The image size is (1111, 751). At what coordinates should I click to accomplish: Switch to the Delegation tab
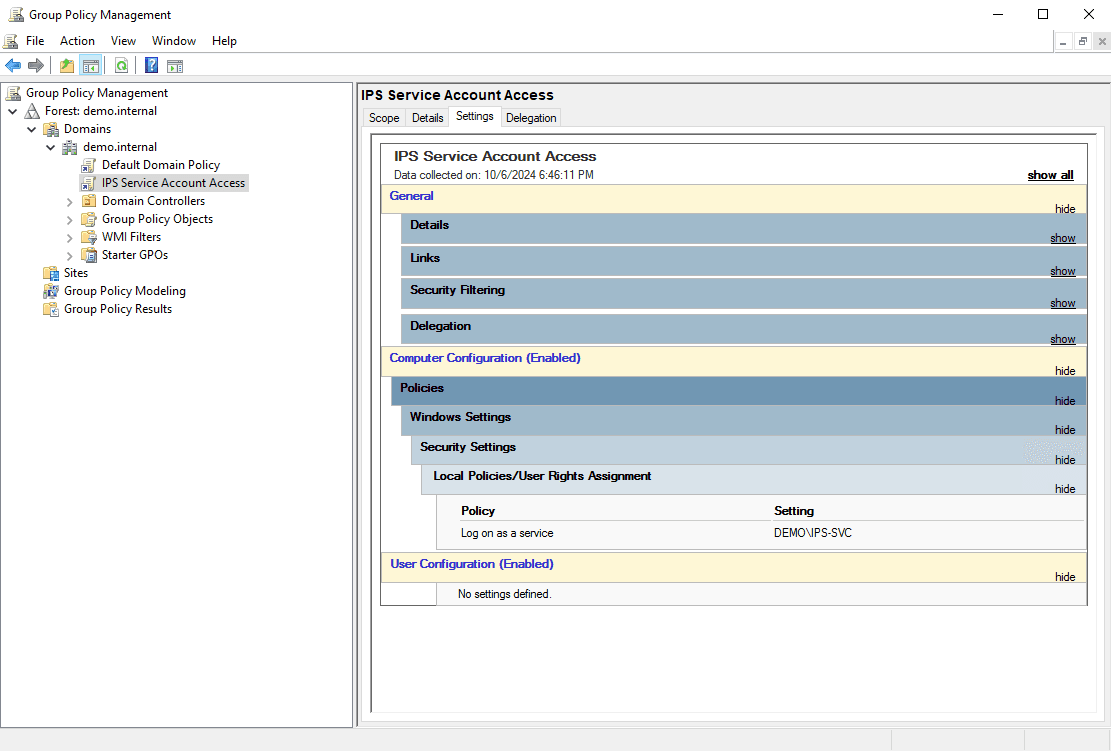pos(531,117)
